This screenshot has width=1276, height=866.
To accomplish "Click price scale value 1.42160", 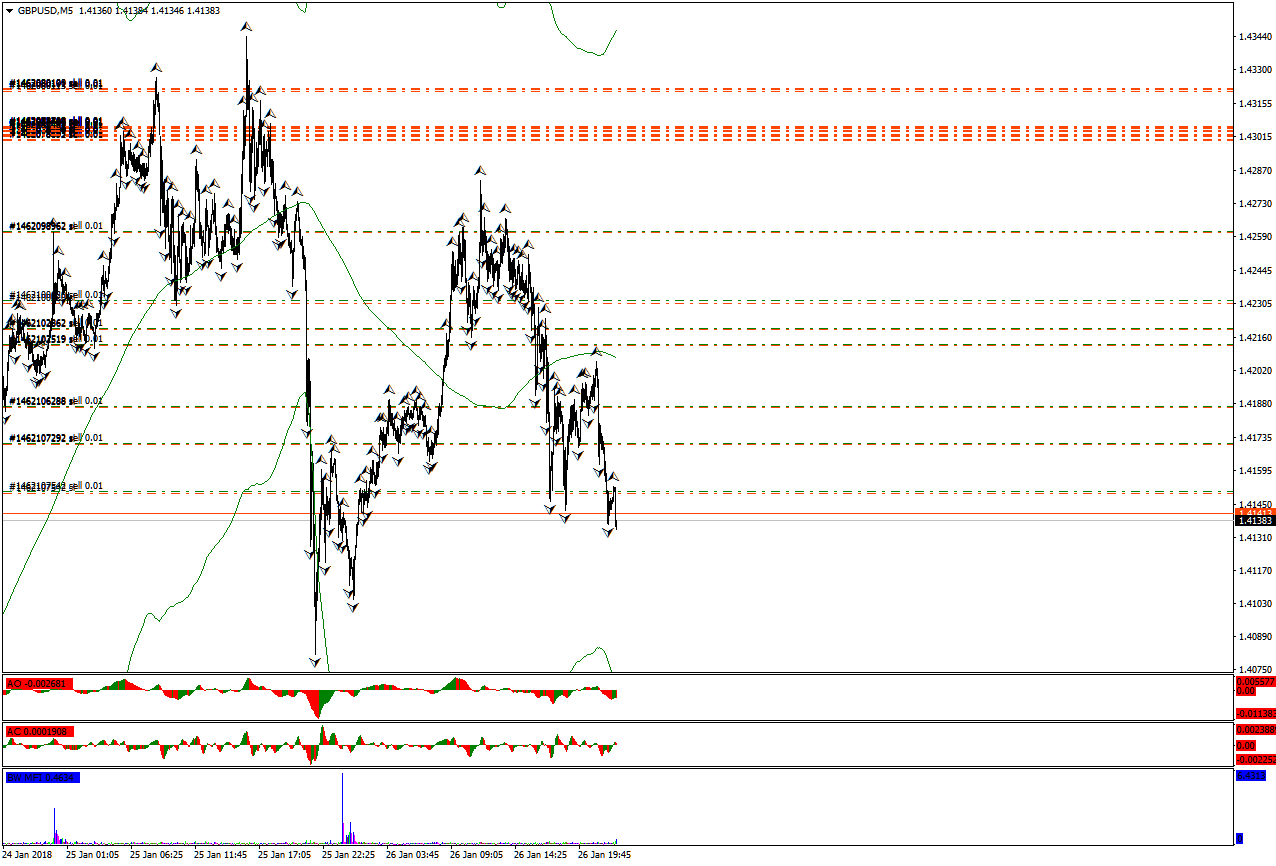I will click(1254, 337).
